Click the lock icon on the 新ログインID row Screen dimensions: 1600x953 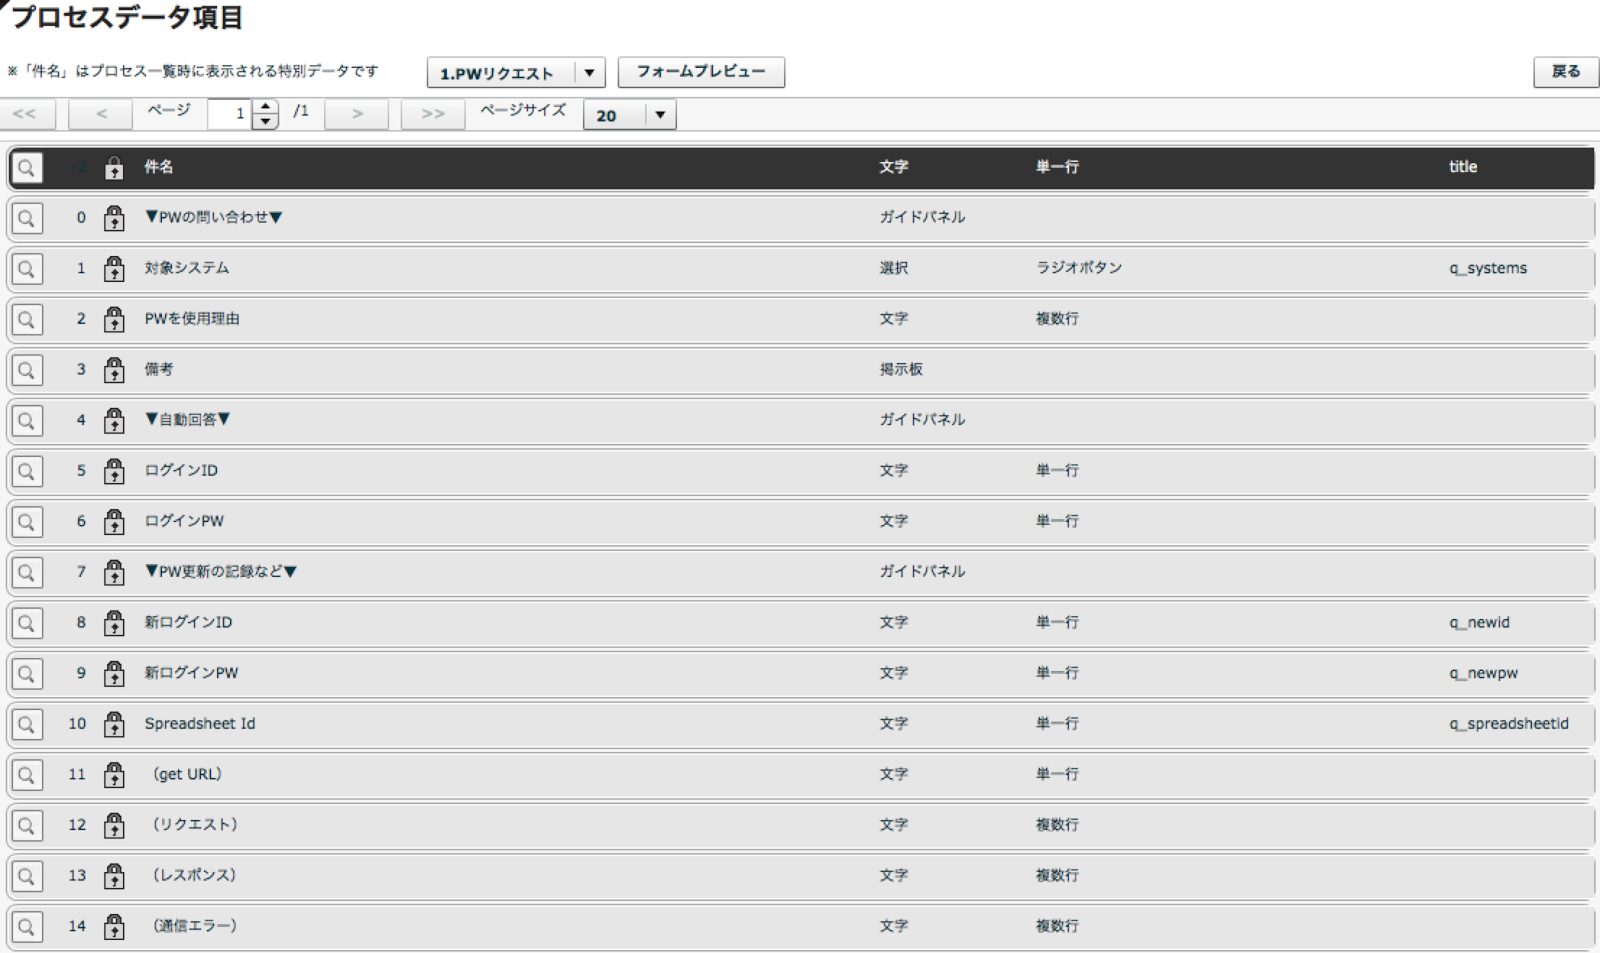click(113, 622)
